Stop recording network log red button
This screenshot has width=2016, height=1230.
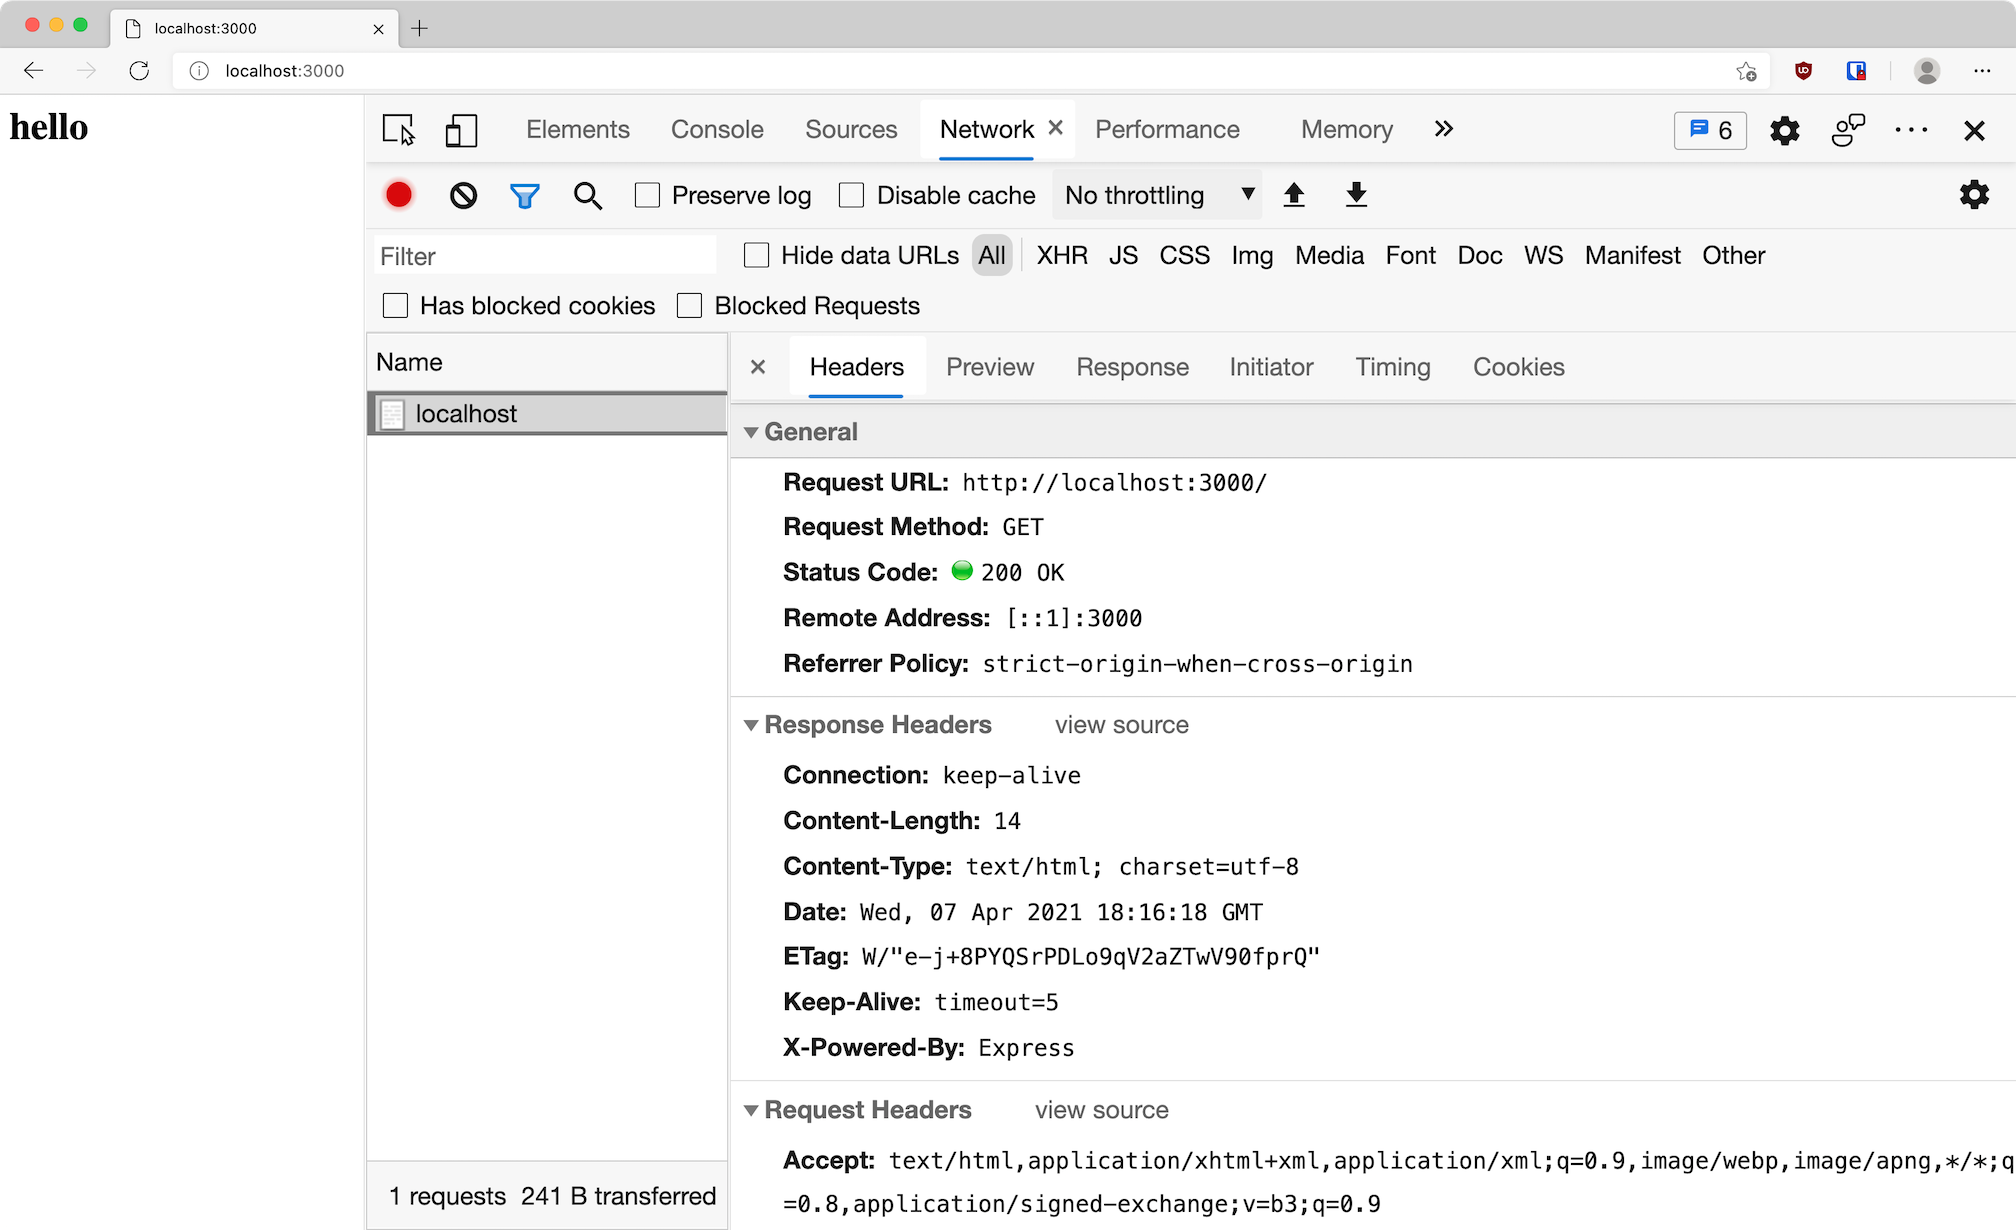399,195
